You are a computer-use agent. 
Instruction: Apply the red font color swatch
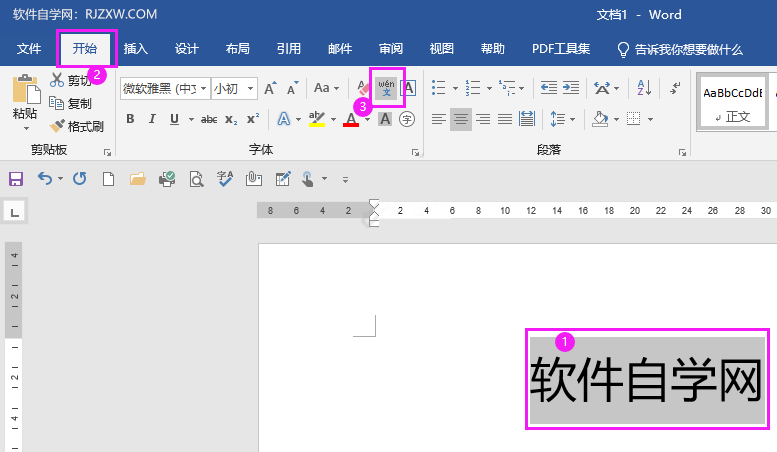[x=350, y=119]
